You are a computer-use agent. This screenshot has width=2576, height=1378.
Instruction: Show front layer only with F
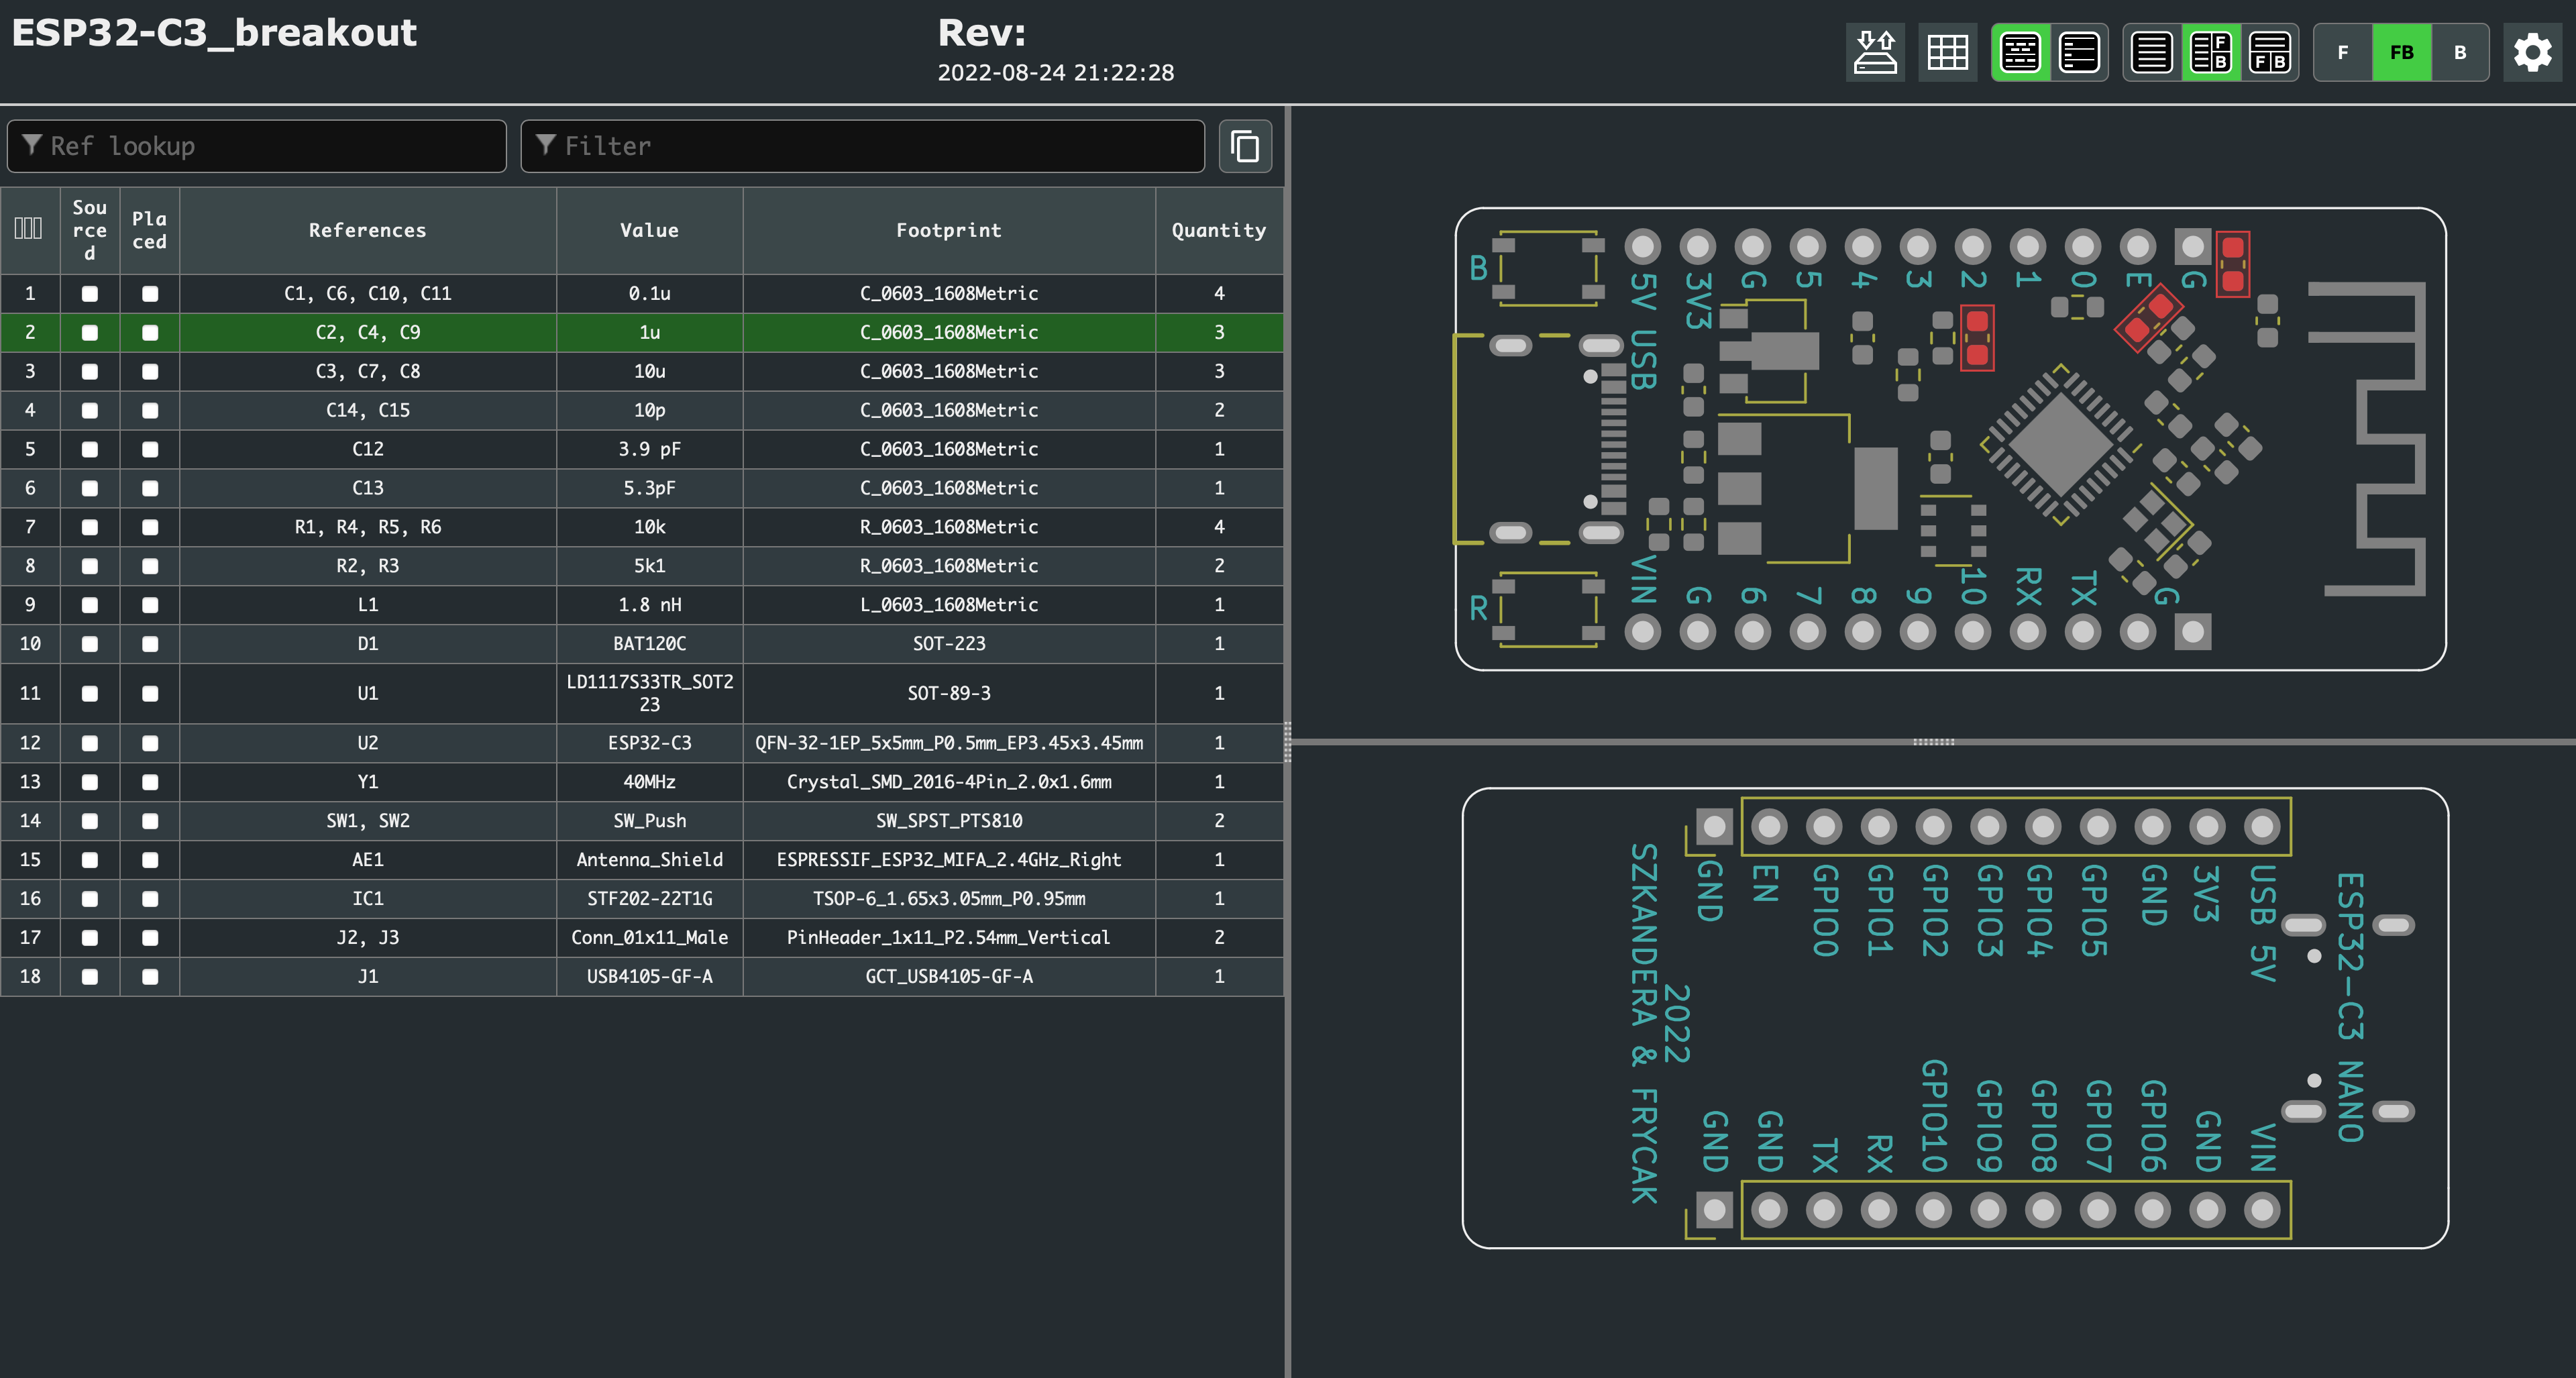(x=2343, y=52)
